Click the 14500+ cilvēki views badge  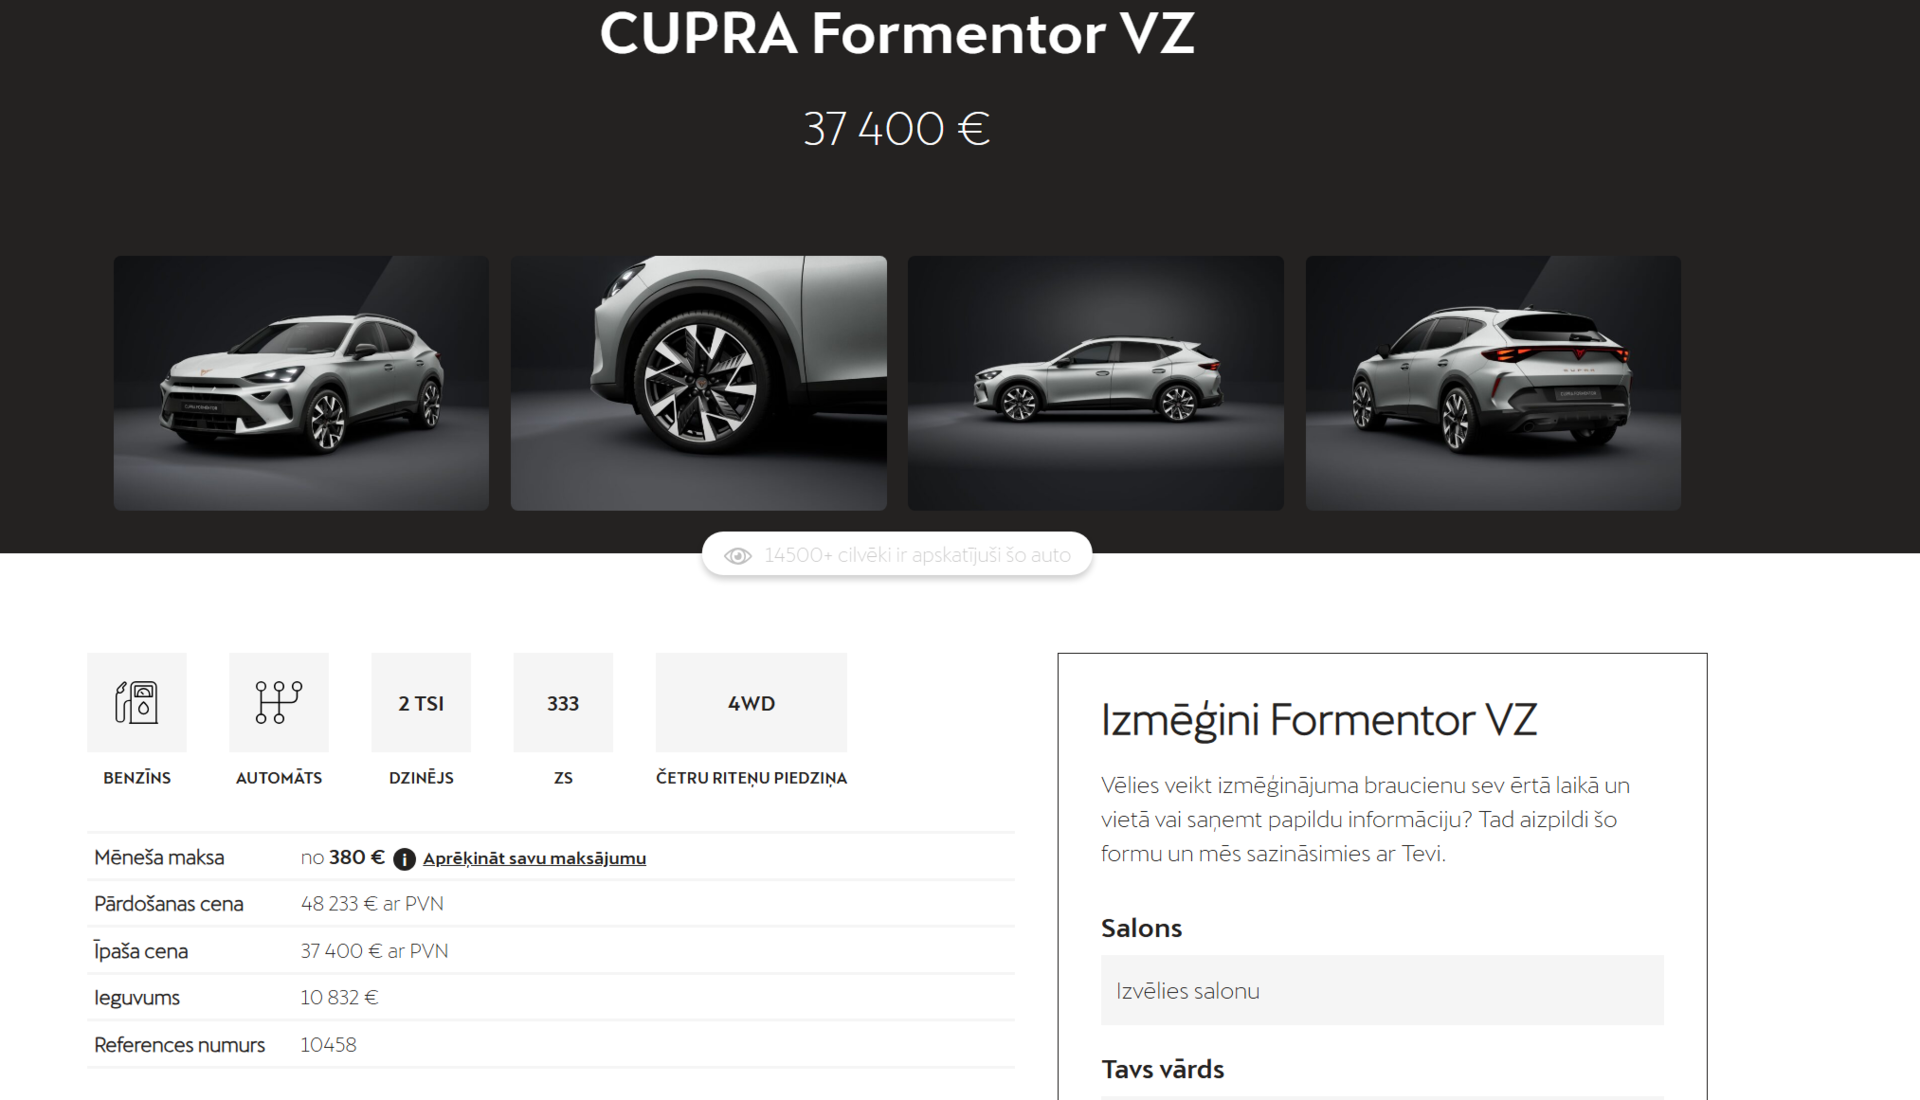point(897,554)
